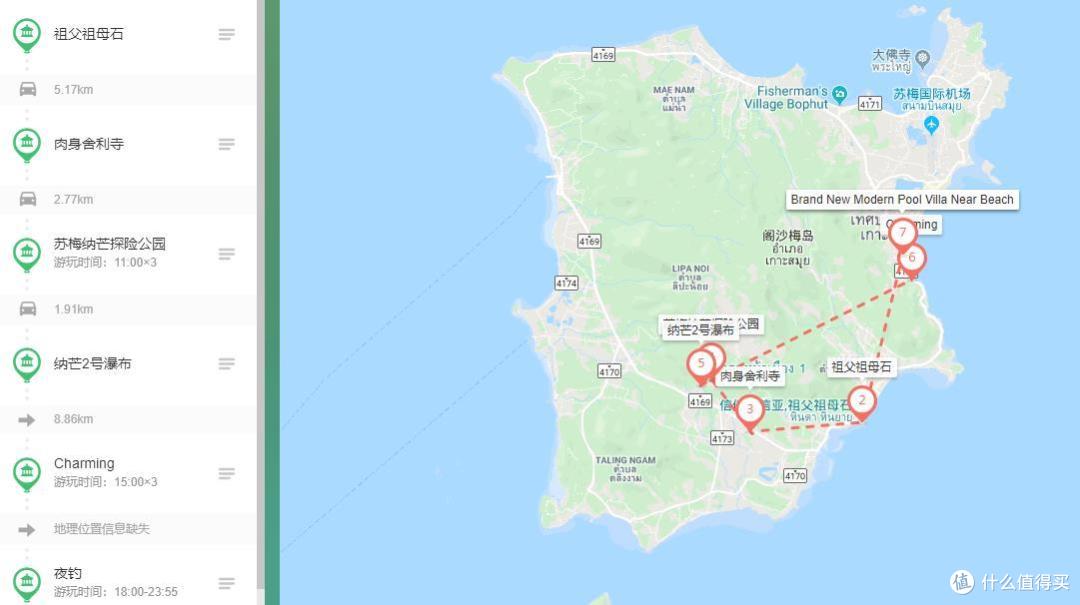Grab the reorder handle for 祖父祖母石
The width and height of the screenshot is (1080, 605).
point(227,34)
